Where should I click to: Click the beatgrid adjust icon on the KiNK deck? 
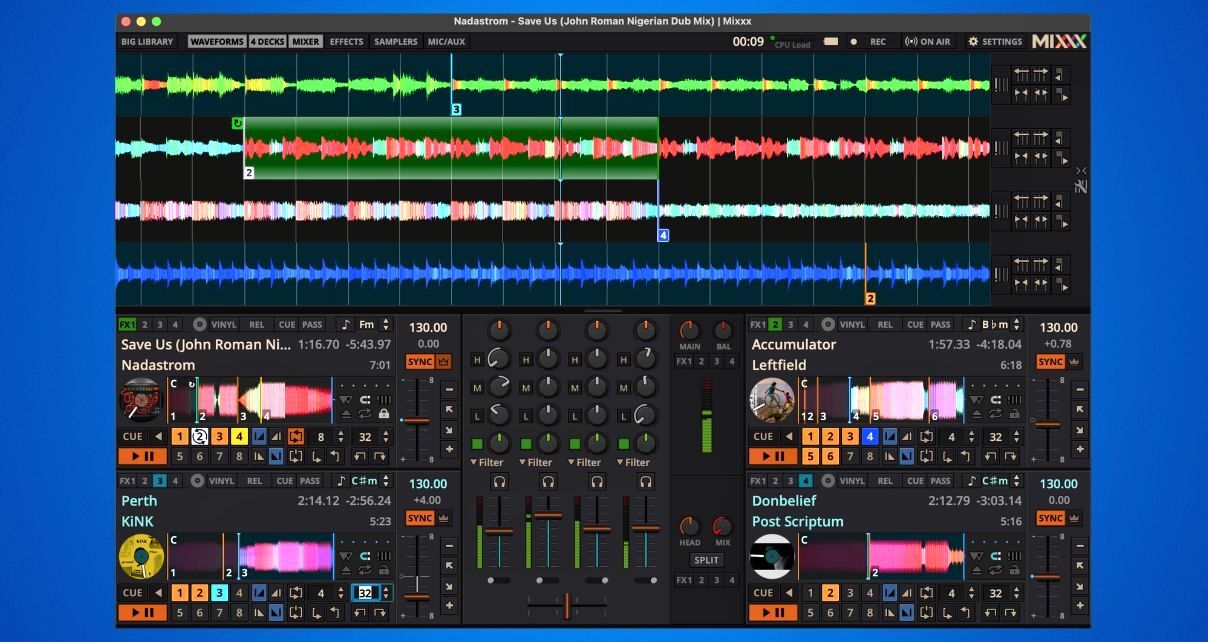(383, 556)
